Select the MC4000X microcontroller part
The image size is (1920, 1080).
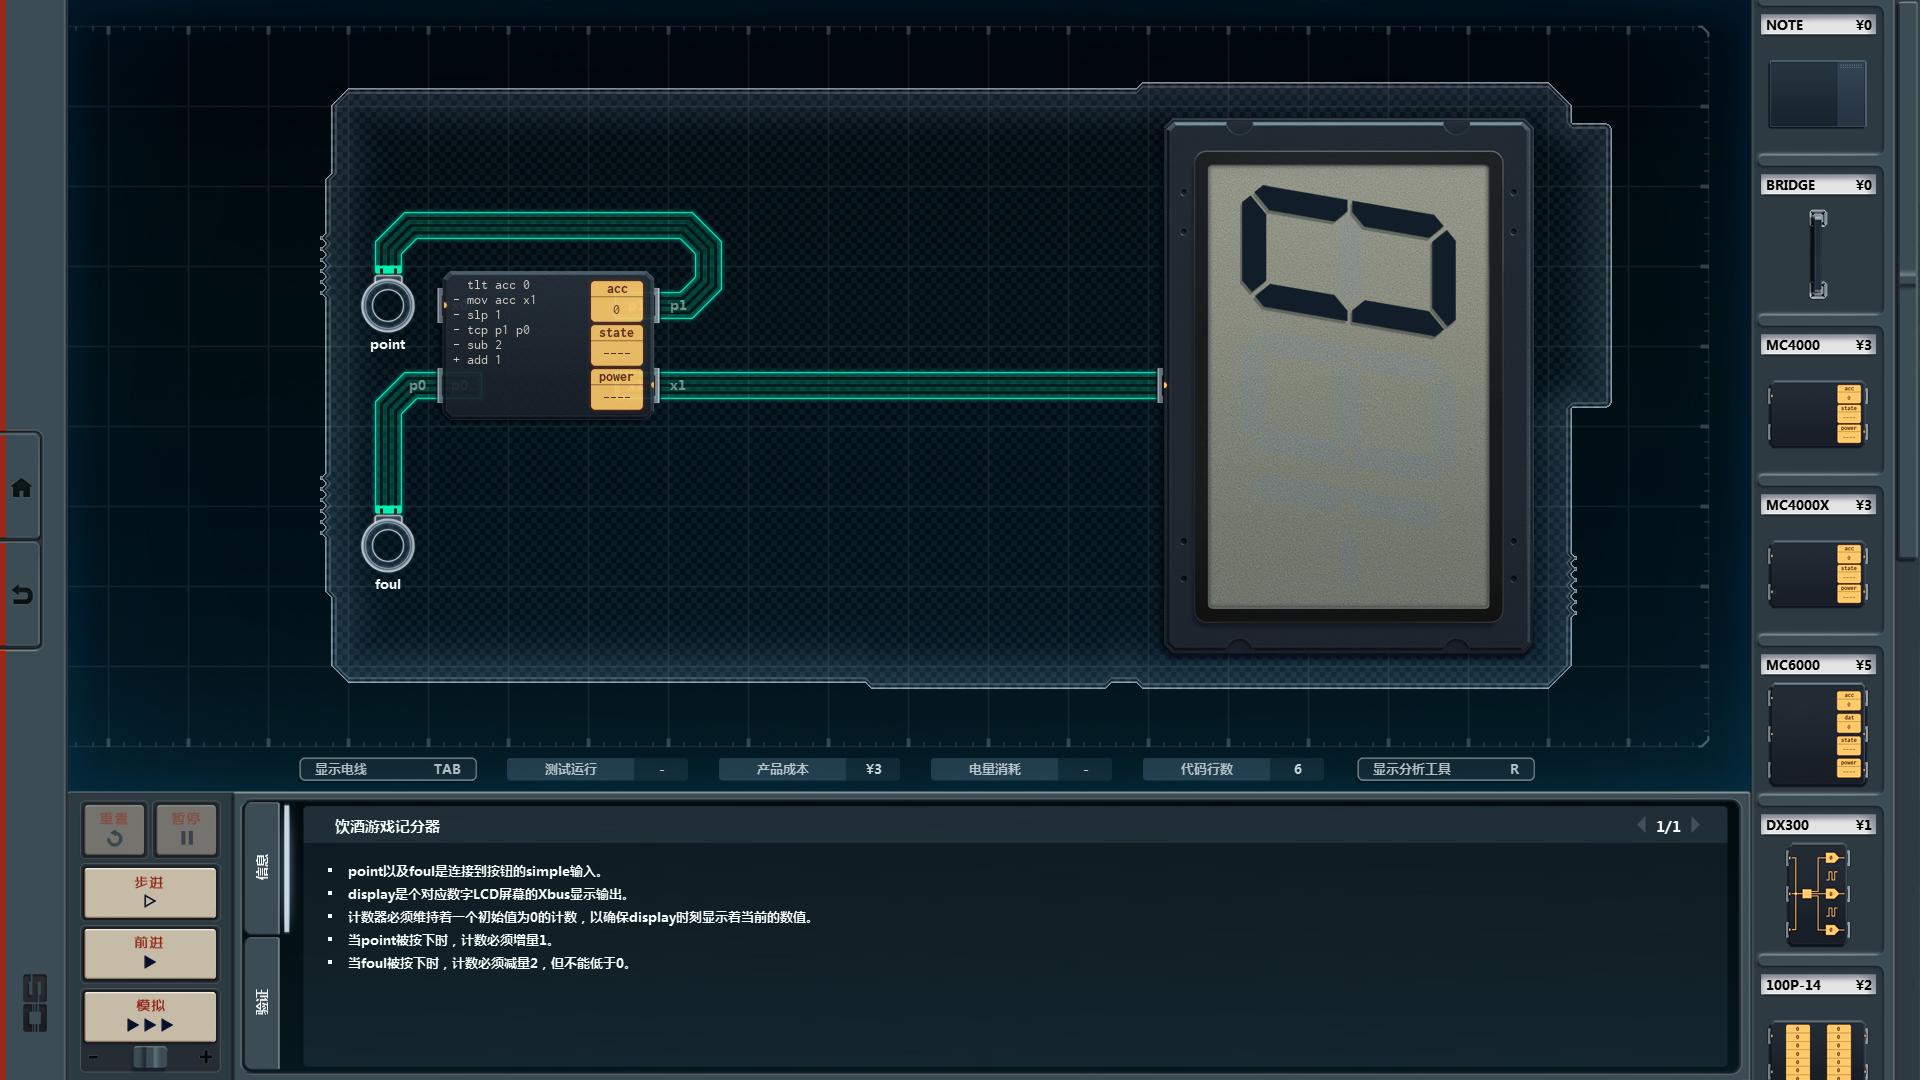(1817, 573)
